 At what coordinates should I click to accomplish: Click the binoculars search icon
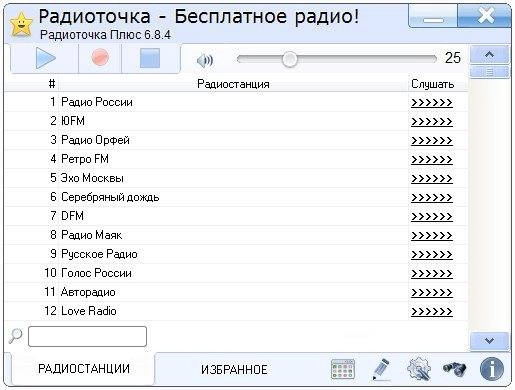coord(454,369)
